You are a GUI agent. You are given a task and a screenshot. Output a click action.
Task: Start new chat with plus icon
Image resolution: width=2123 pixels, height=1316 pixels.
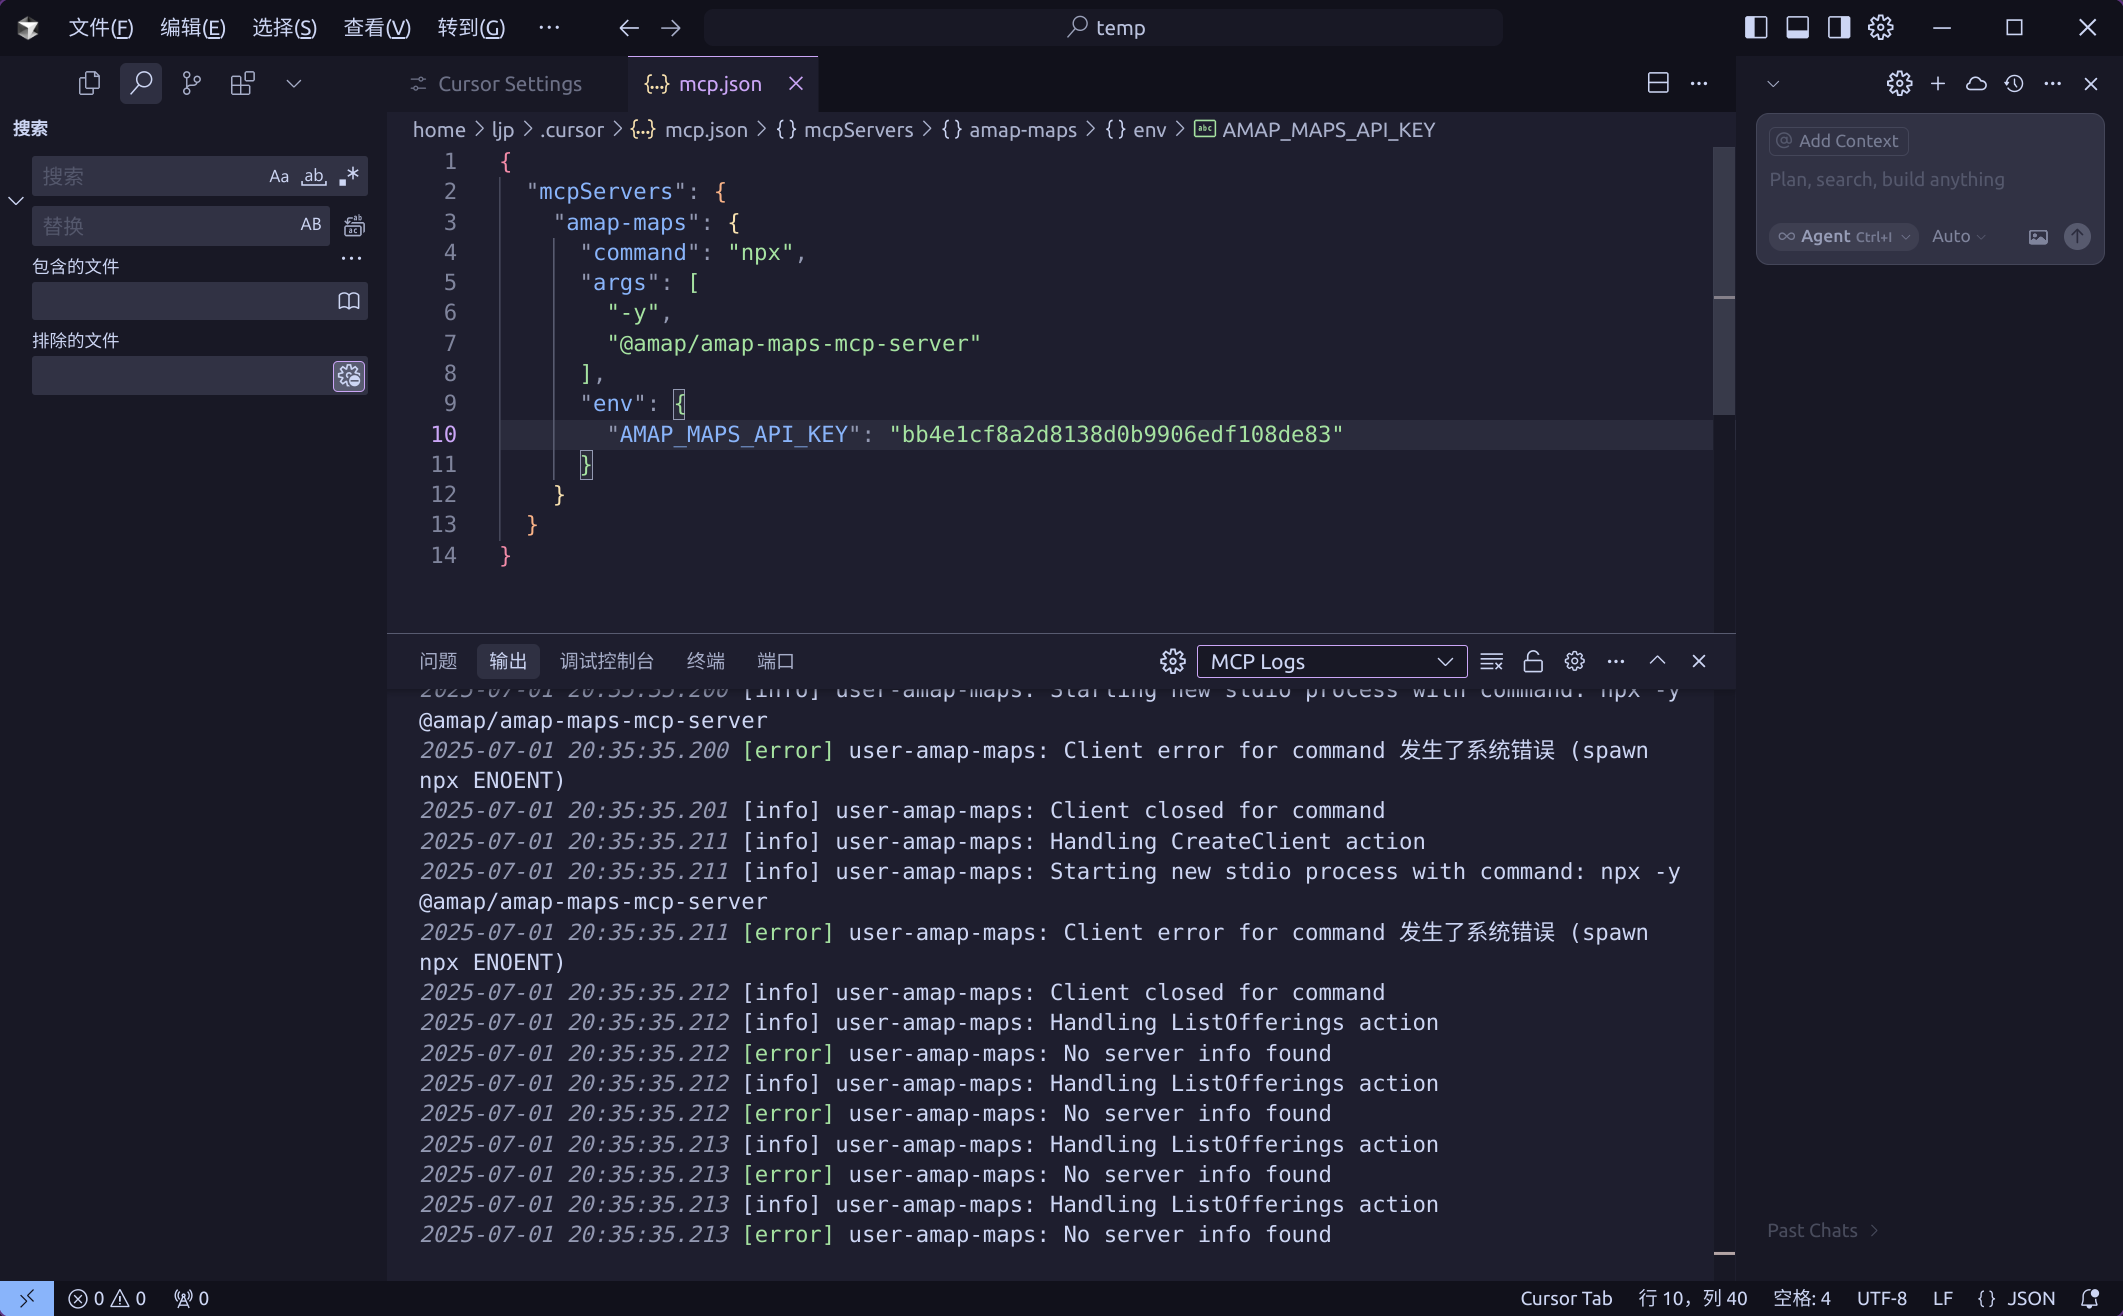1937,84
